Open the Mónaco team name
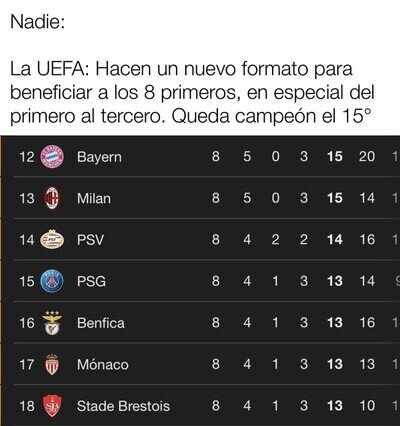The image size is (400, 426). click(x=103, y=364)
